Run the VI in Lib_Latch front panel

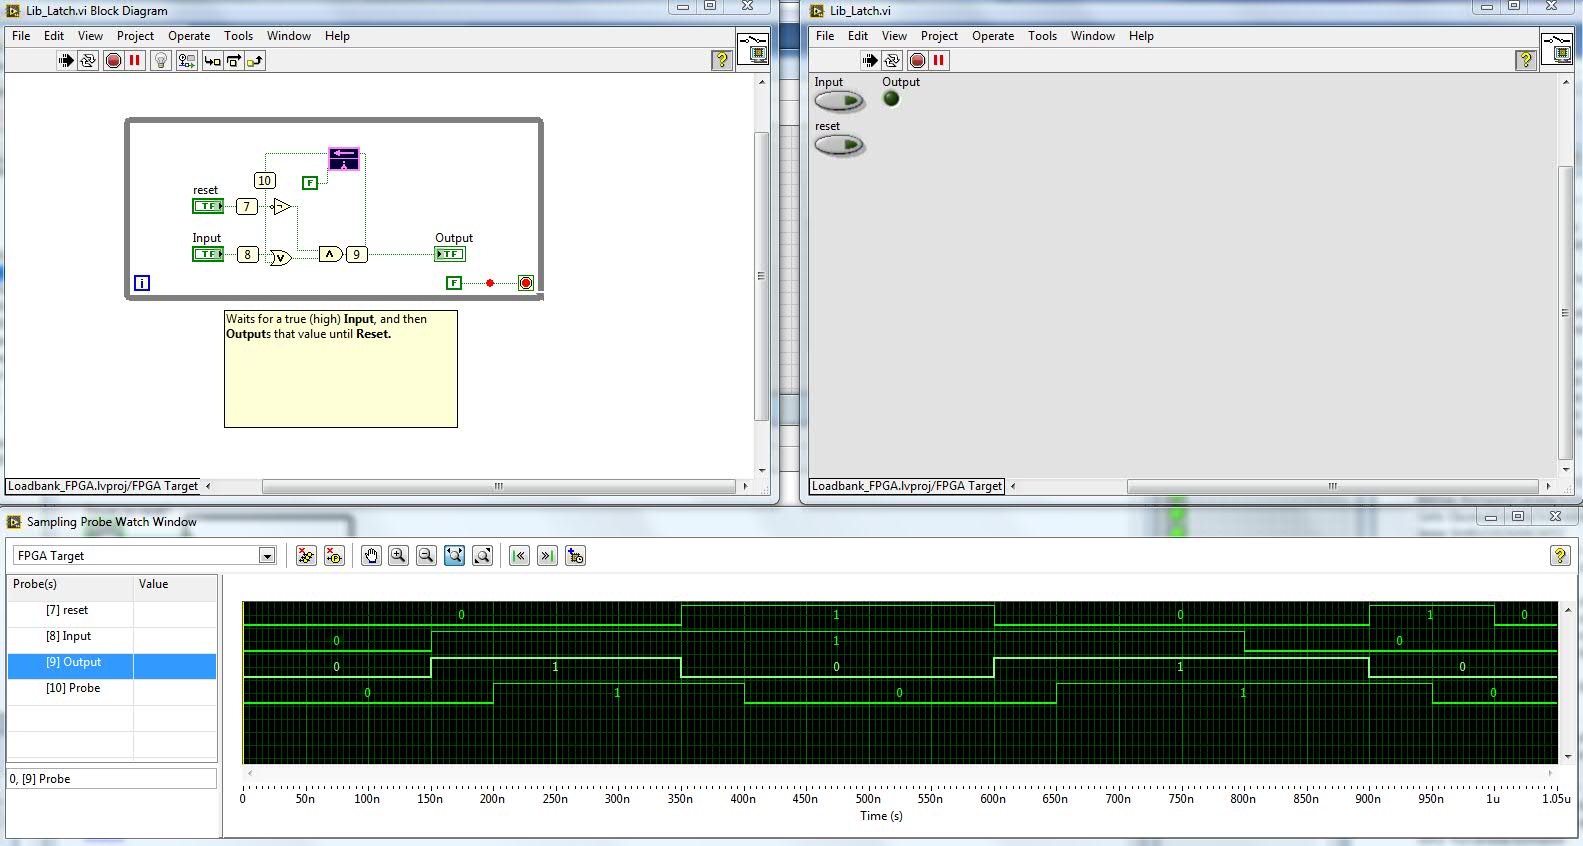(x=870, y=61)
